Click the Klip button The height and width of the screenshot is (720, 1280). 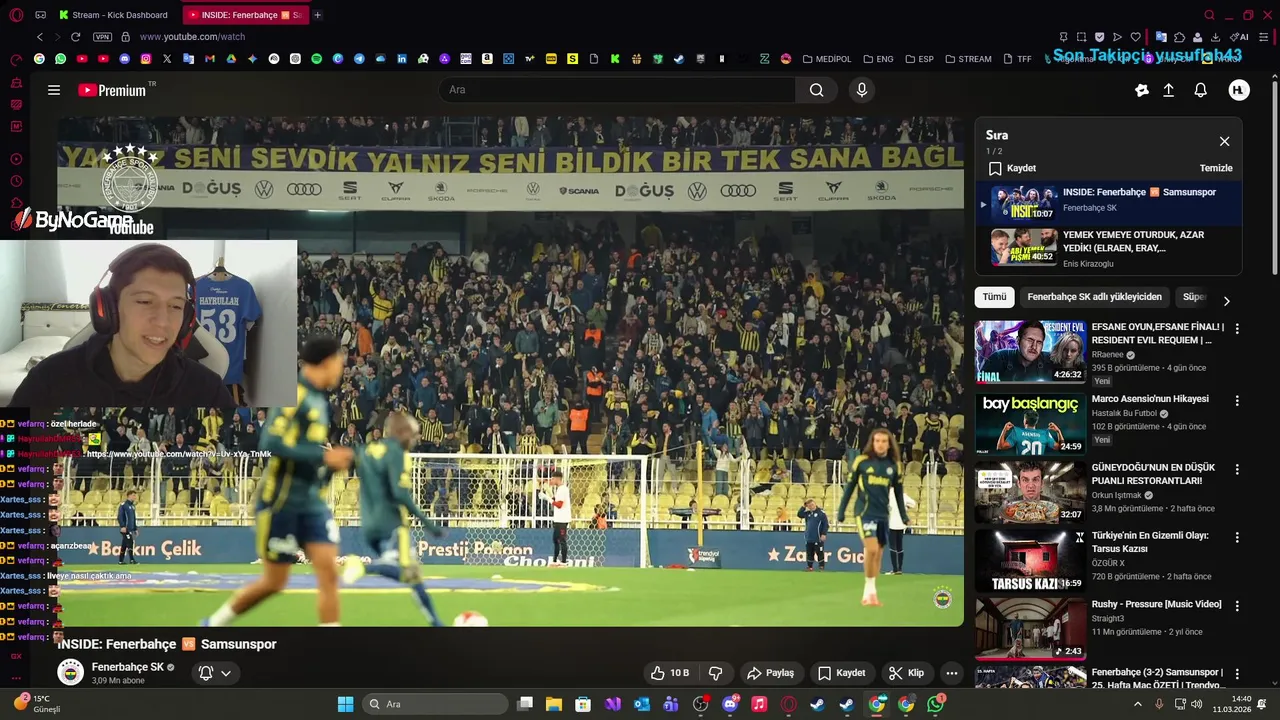coord(906,673)
